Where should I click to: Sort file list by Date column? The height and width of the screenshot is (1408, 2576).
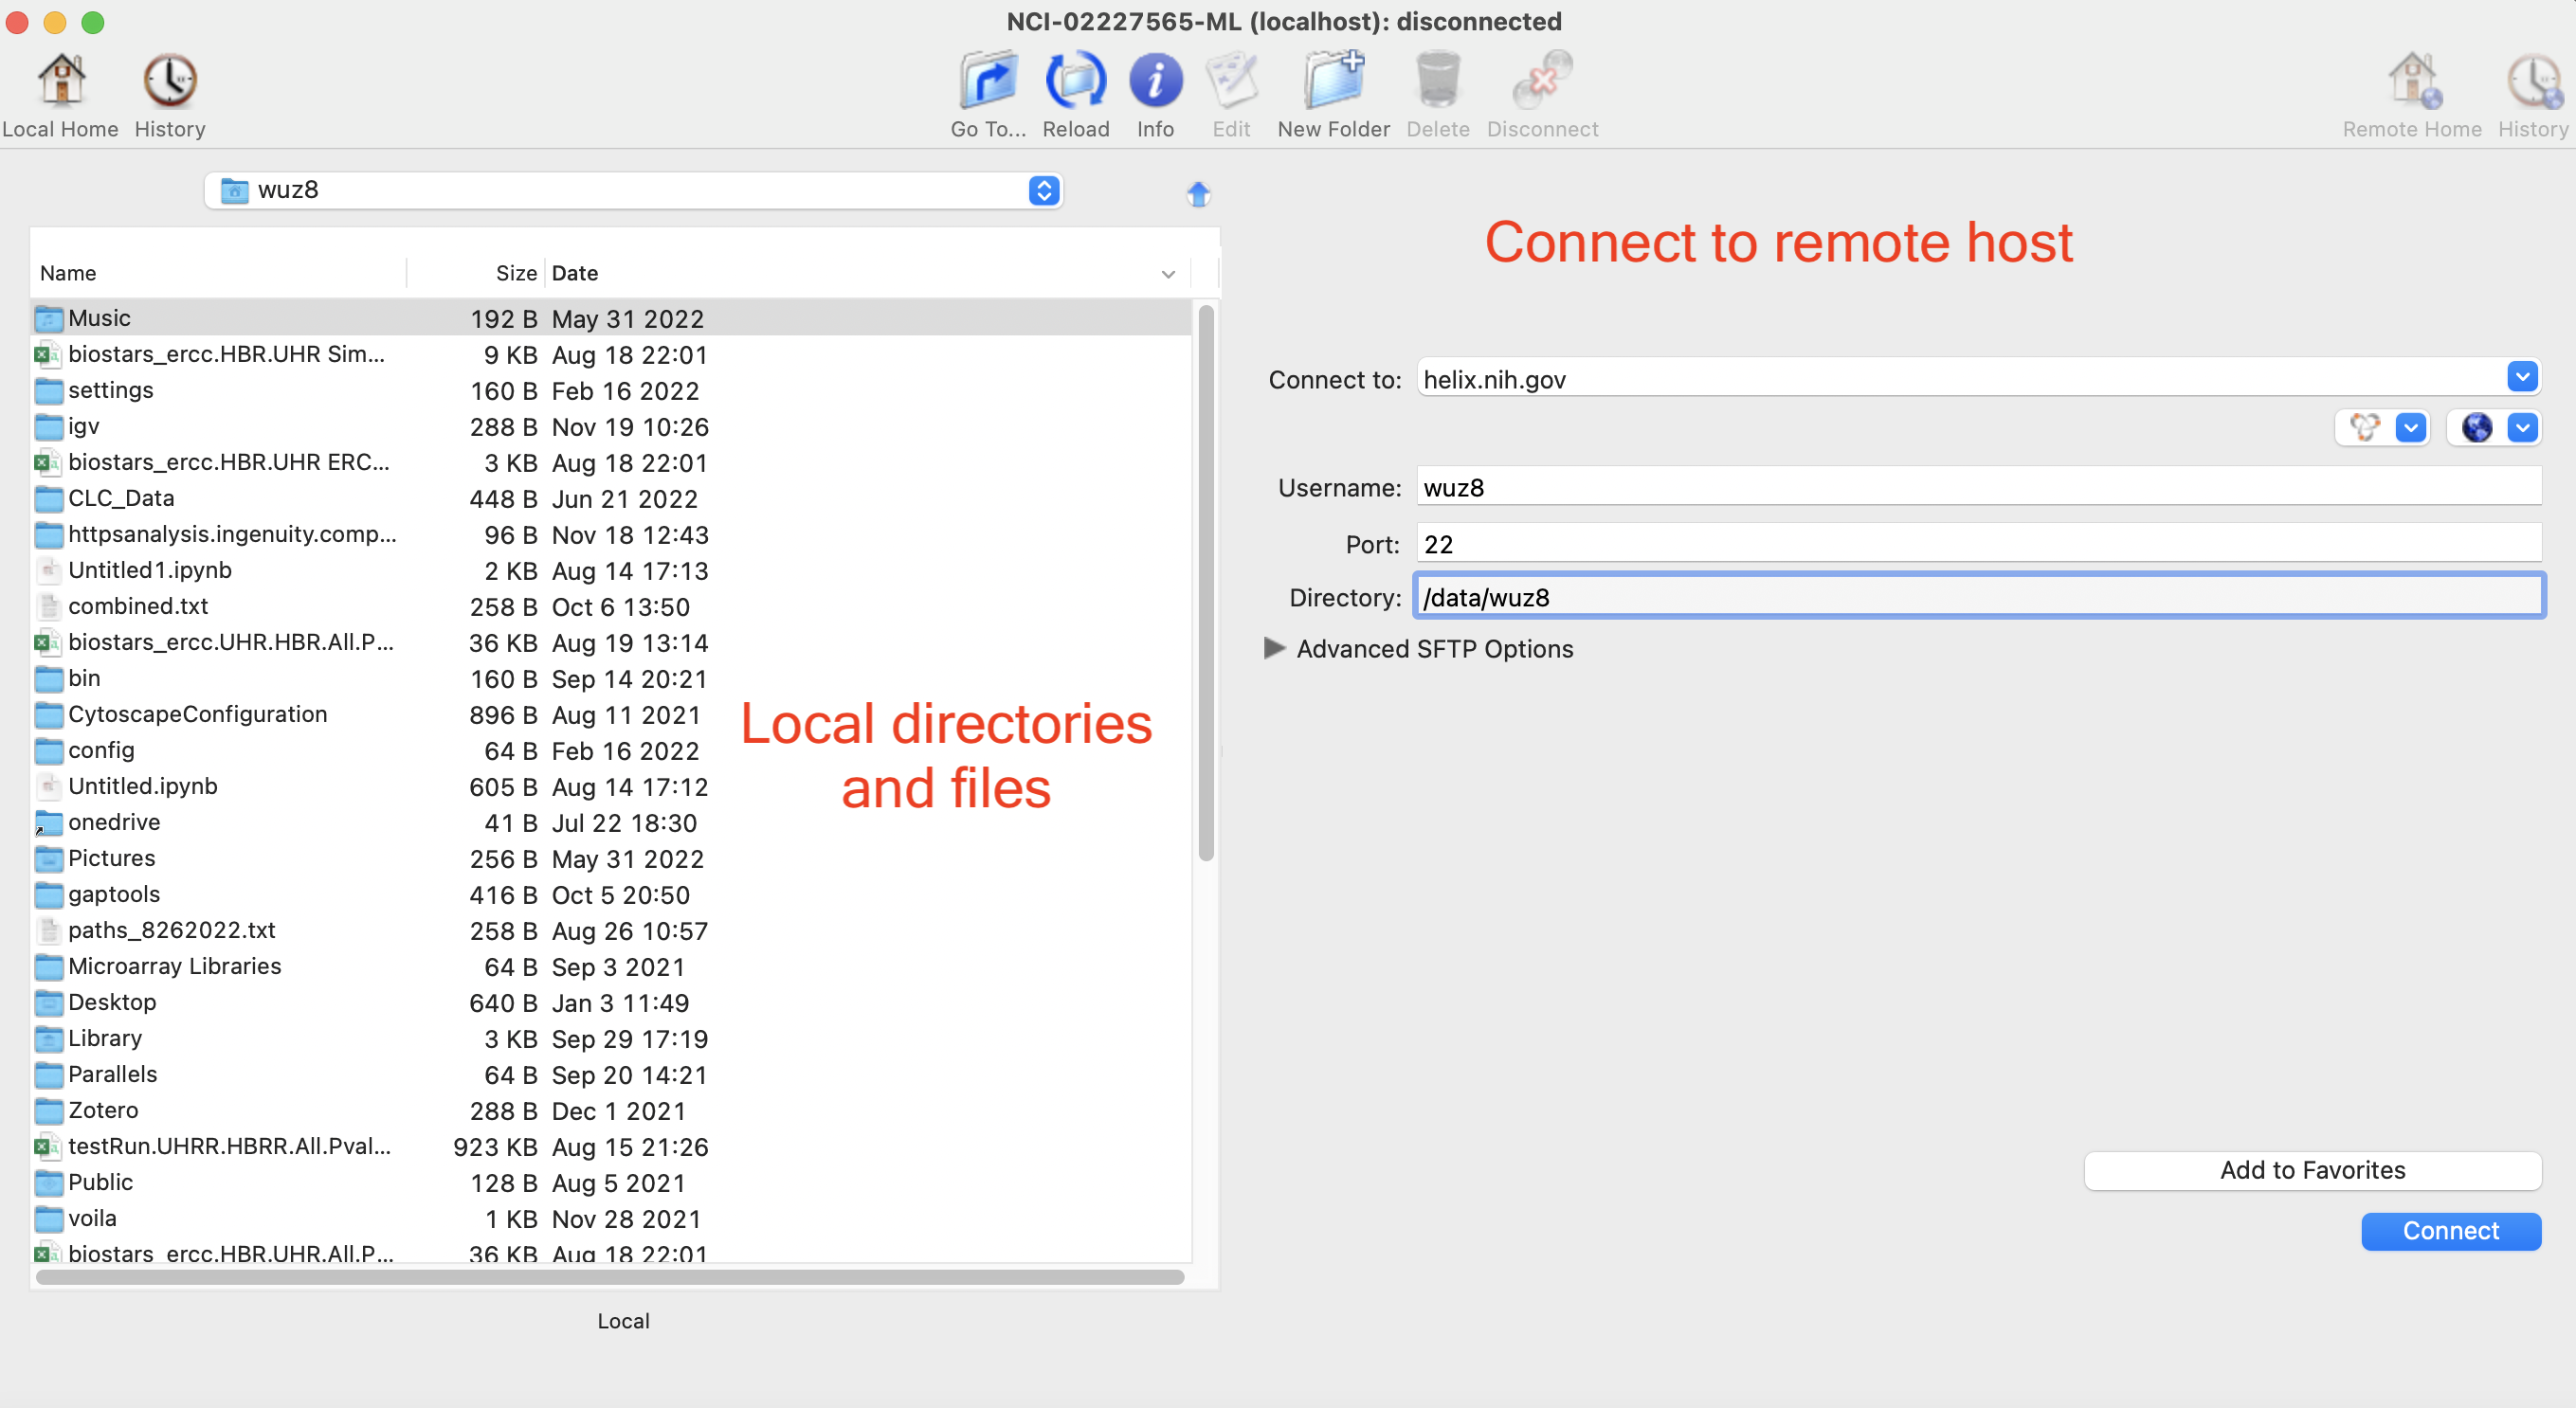(x=574, y=273)
